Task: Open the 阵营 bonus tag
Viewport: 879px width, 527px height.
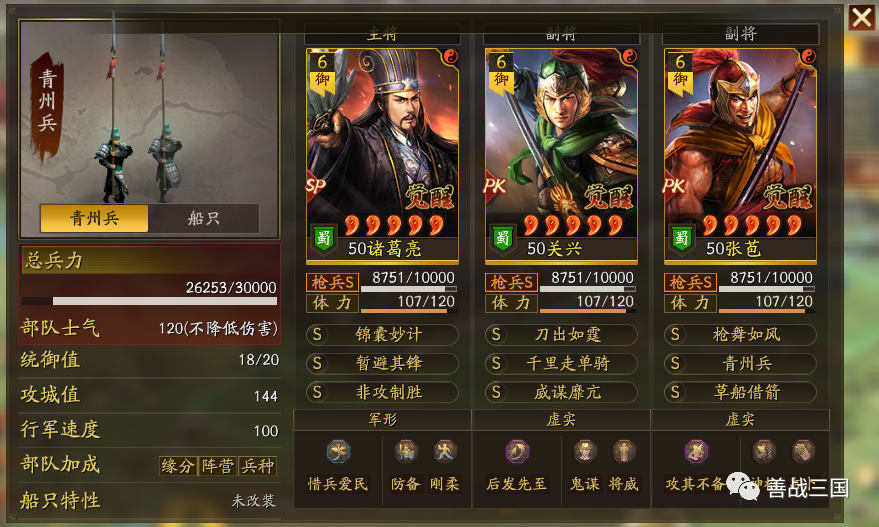Action: (x=218, y=466)
